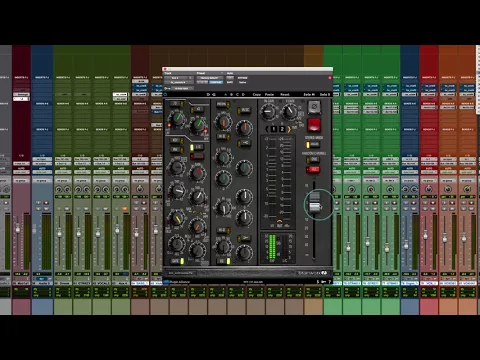Click the red Random Channel button
Screen dimensions: 480x360
point(313,170)
